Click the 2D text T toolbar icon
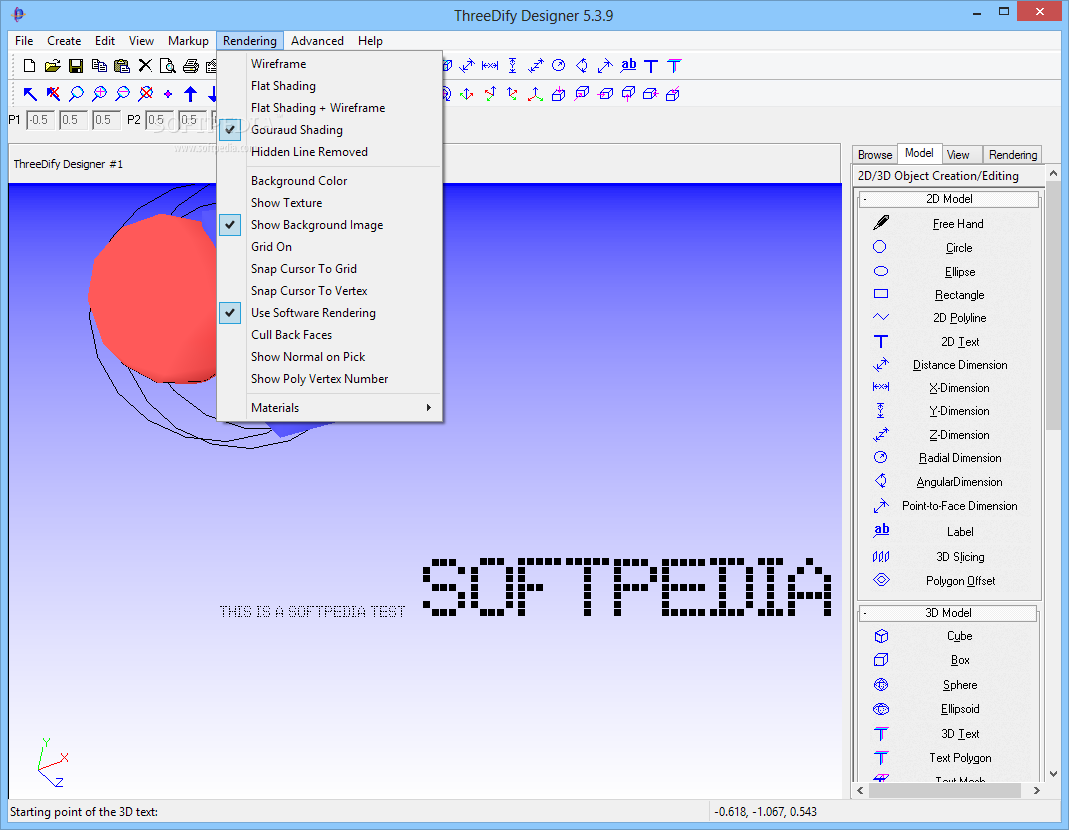This screenshot has height=830, width=1069. coord(651,65)
